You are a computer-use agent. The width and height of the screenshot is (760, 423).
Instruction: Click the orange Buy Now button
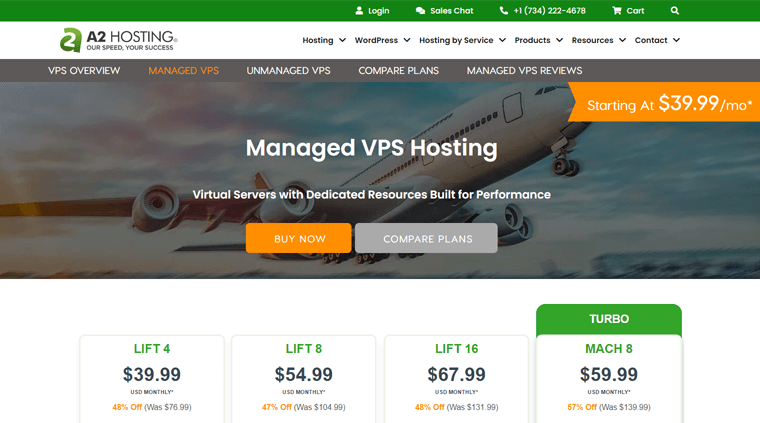299,238
